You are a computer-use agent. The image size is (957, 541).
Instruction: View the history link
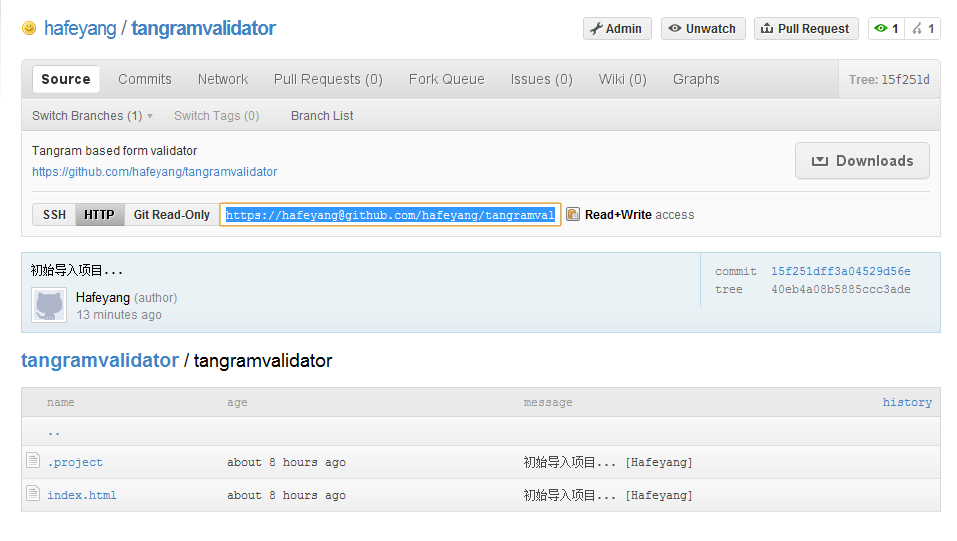click(907, 402)
